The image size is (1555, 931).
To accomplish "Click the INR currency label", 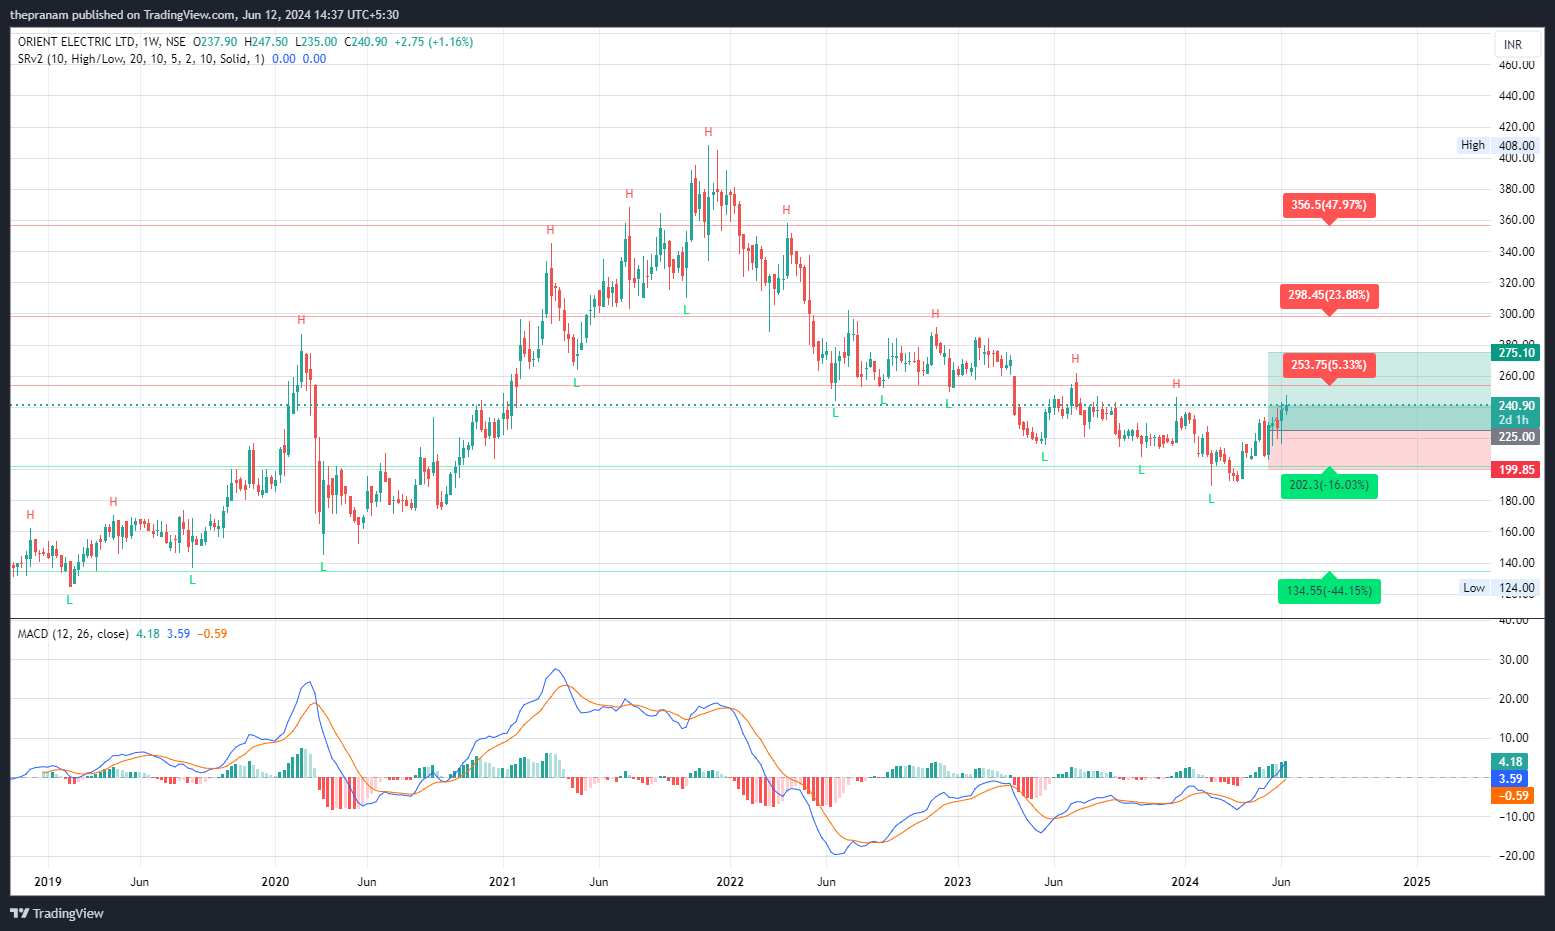I will [x=1513, y=45].
